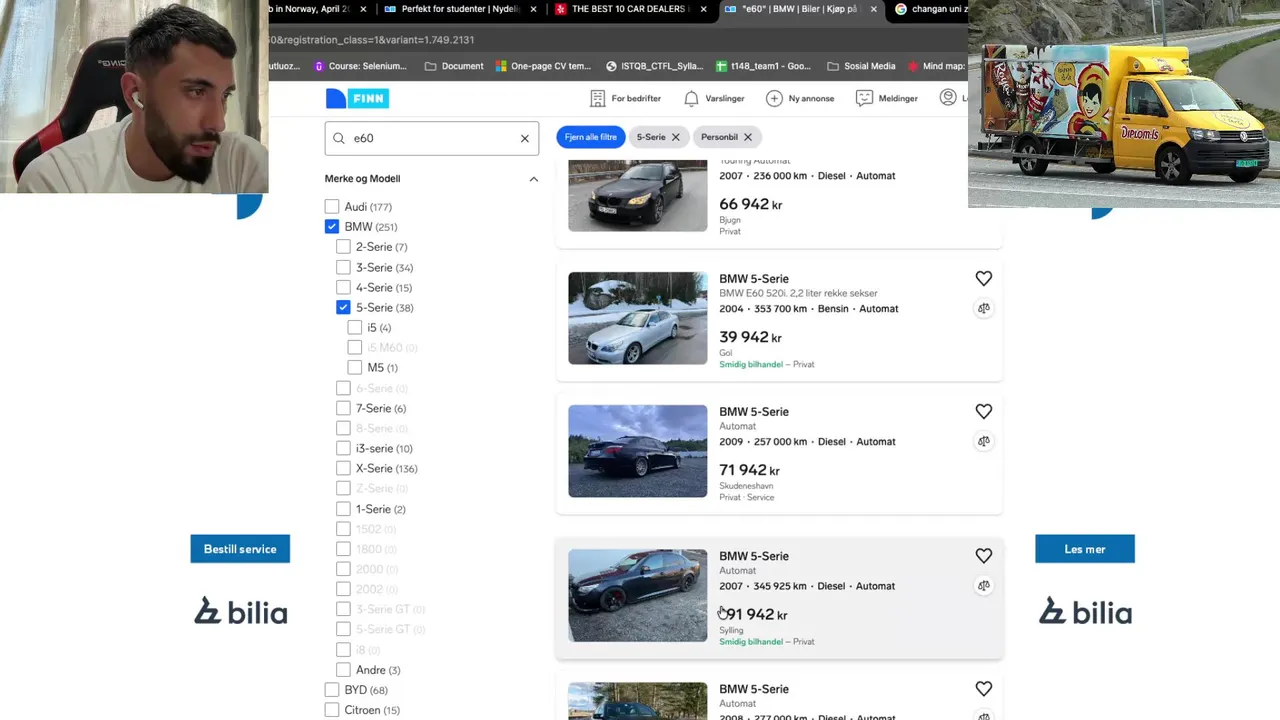Screen dimensions: 1280x720
Task: Compare the 39 942 kr BMW listing
Action: click(x=984, y=308)
